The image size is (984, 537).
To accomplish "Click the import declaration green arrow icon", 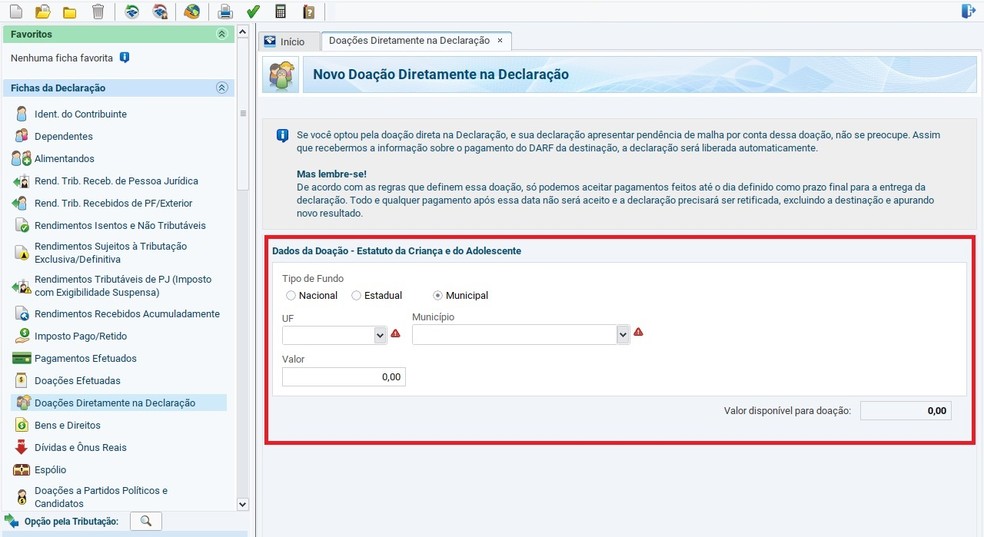I will click(x=132, y=11).
